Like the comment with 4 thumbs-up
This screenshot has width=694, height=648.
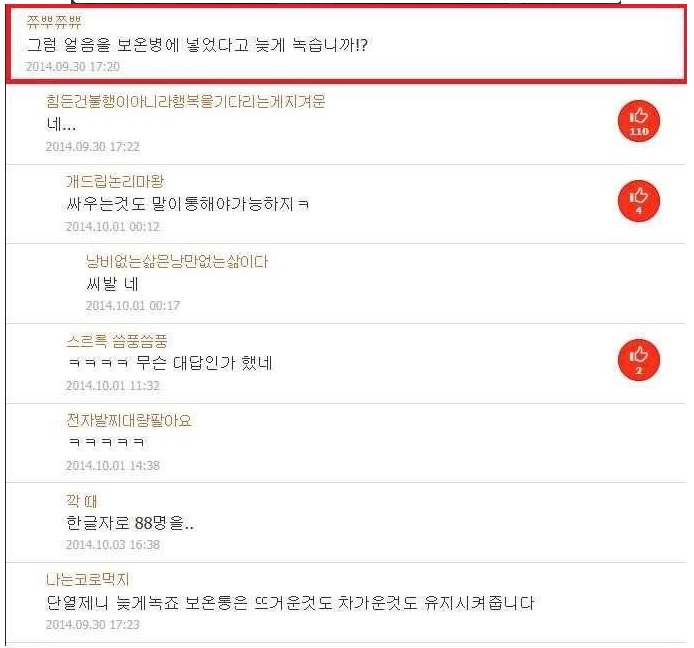pos(639,201)
